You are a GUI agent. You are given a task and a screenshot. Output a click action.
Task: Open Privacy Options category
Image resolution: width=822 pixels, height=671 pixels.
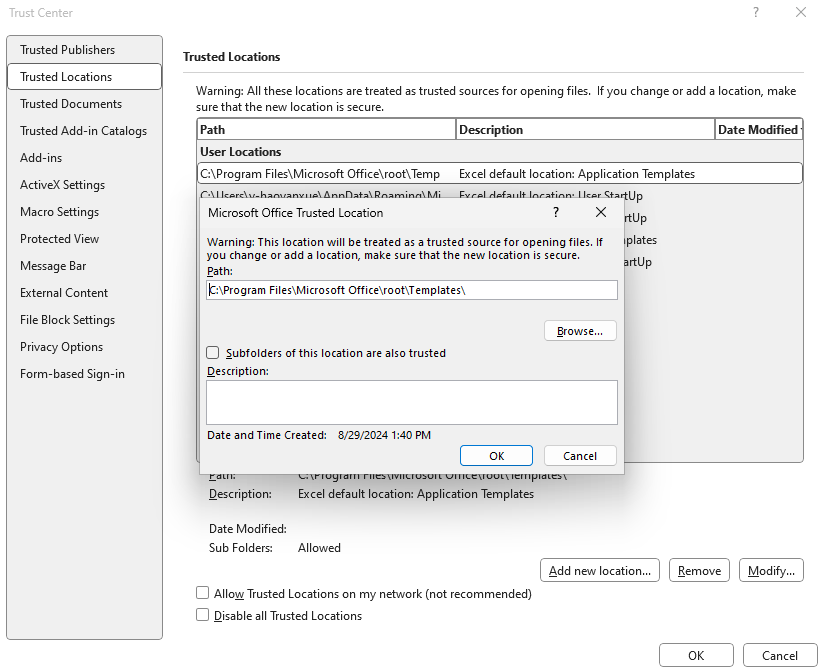[x=84, y=347]
